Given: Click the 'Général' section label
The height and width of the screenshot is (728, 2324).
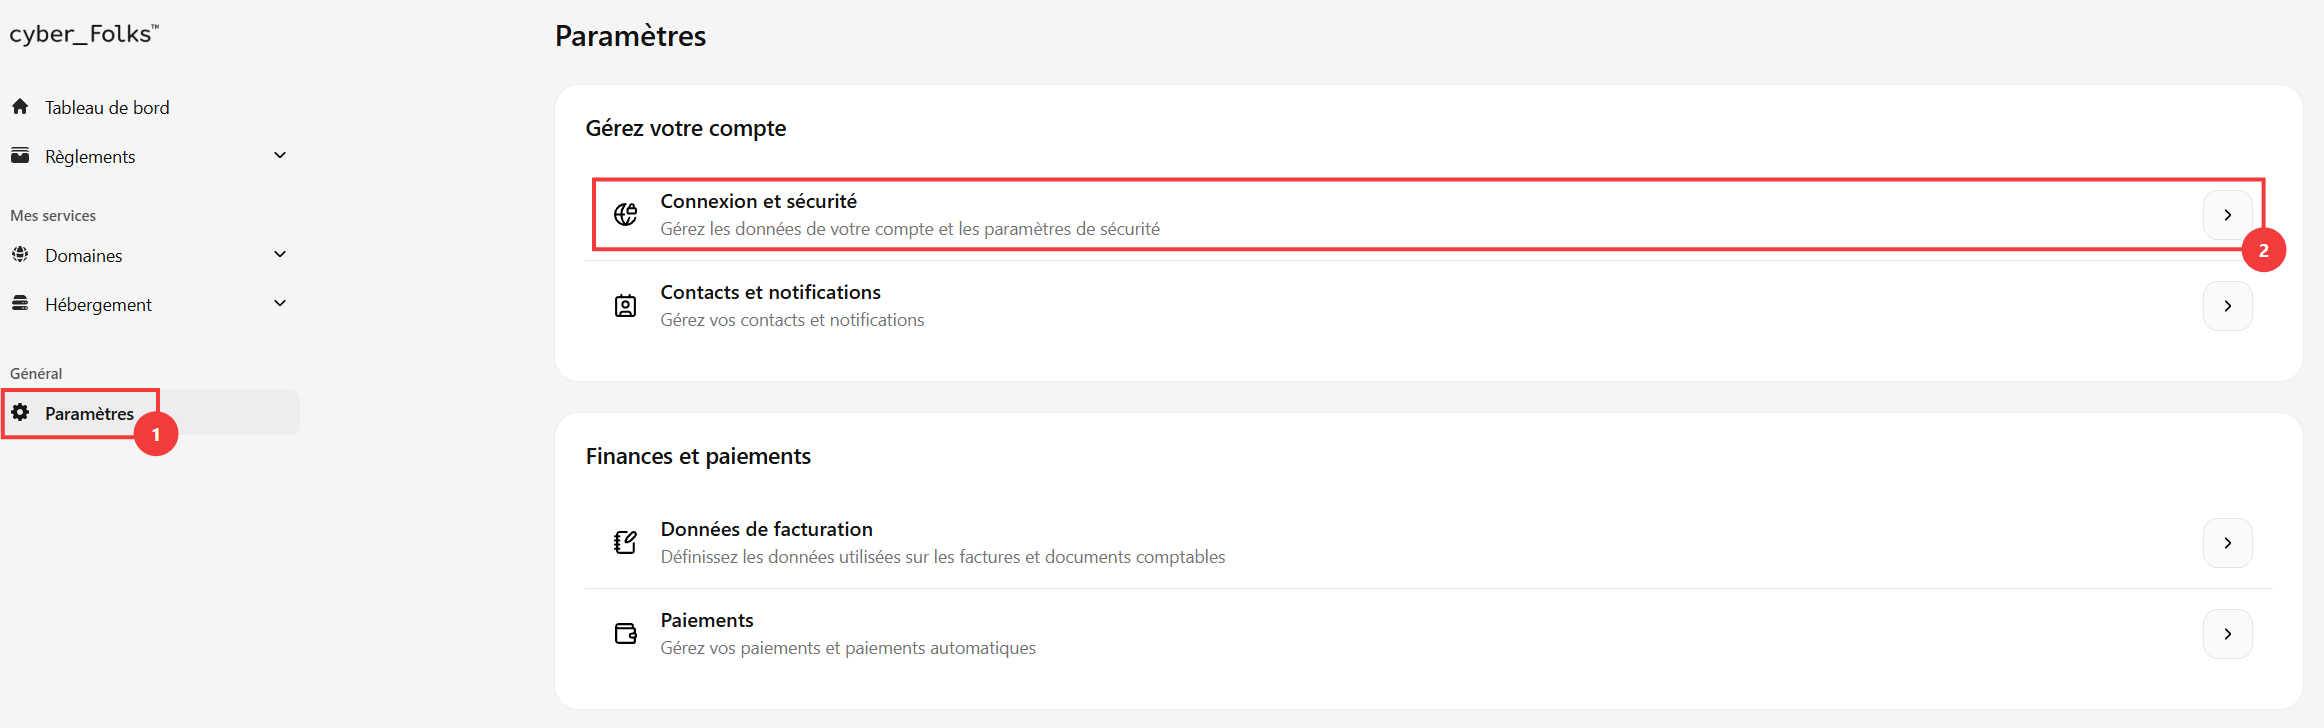Looking at the screenshot, I should click(36, 373).
